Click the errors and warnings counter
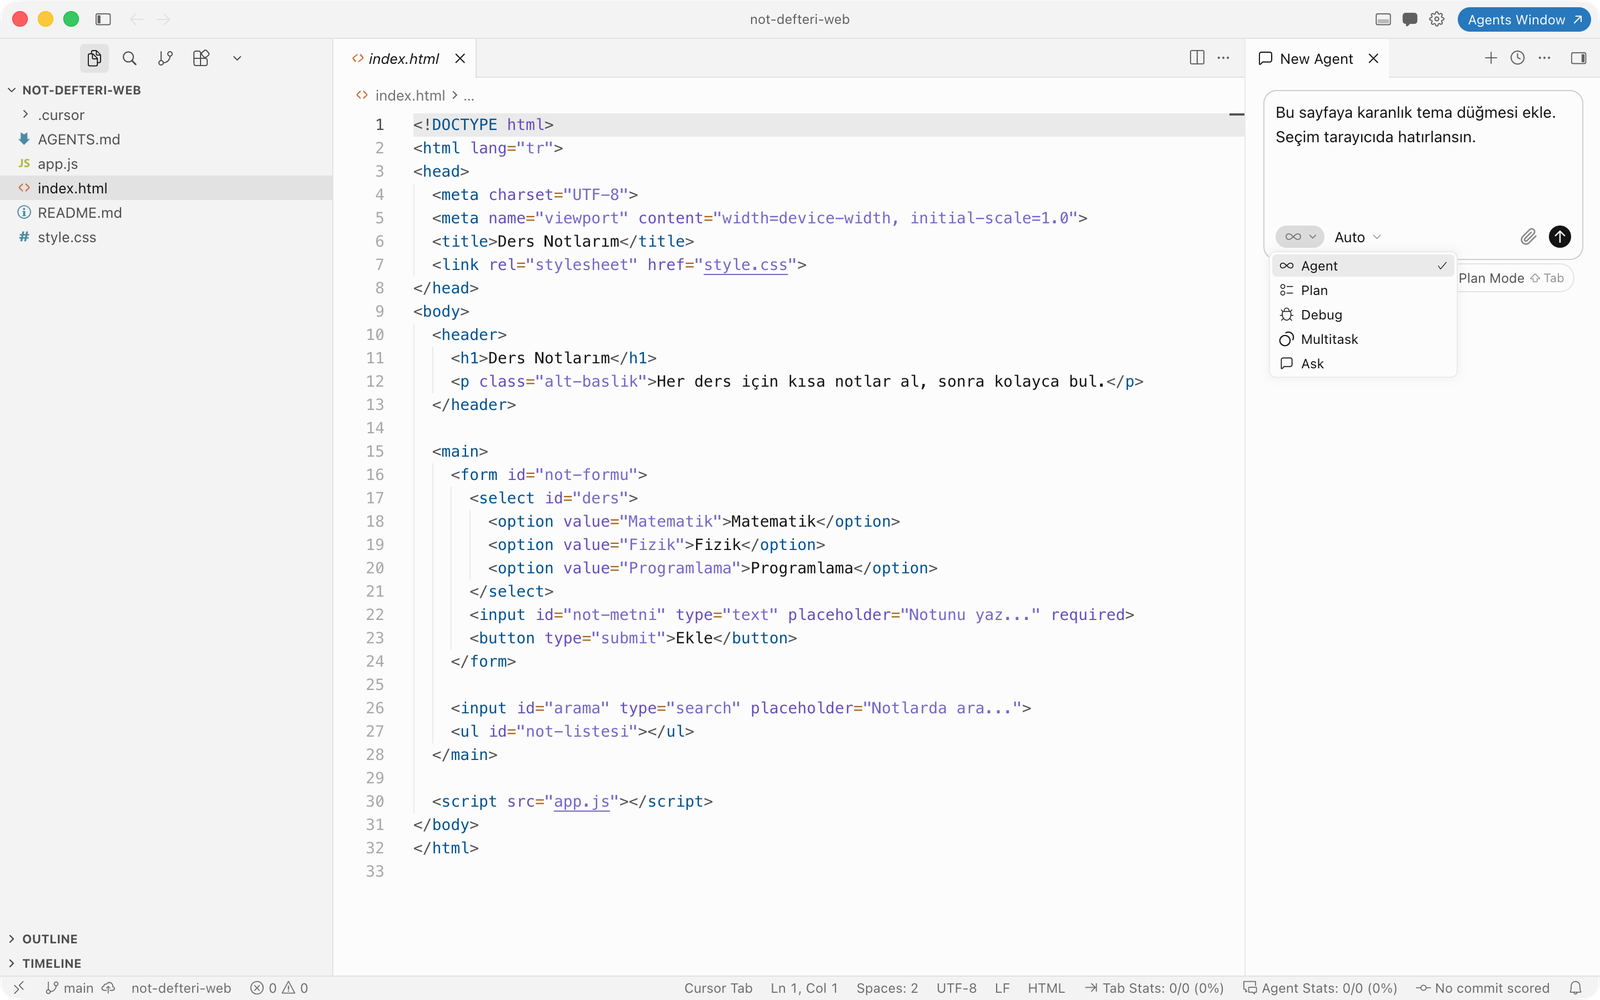1600x1000 pixels. pos(279,988)
